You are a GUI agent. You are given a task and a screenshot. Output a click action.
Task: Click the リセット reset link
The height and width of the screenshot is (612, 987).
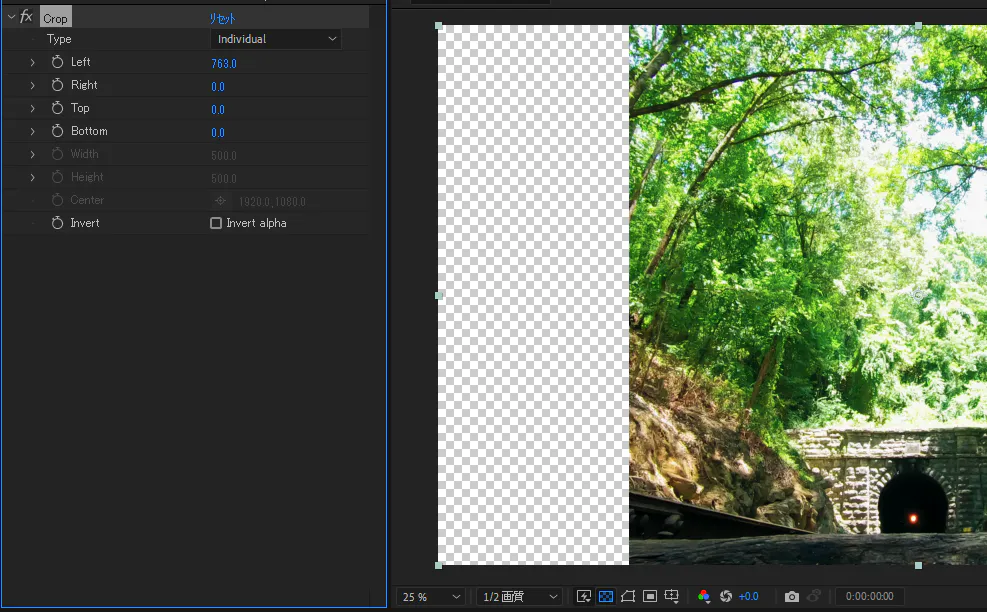(x=222, y=18)
